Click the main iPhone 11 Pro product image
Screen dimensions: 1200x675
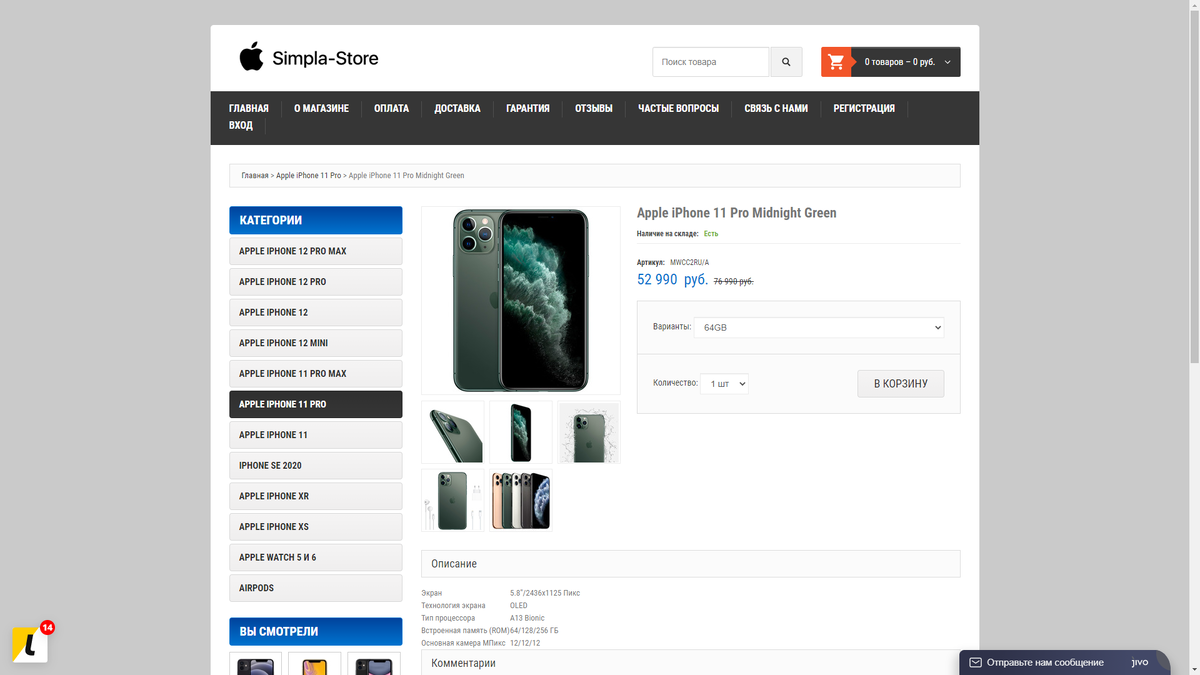(x=521, y=300)
